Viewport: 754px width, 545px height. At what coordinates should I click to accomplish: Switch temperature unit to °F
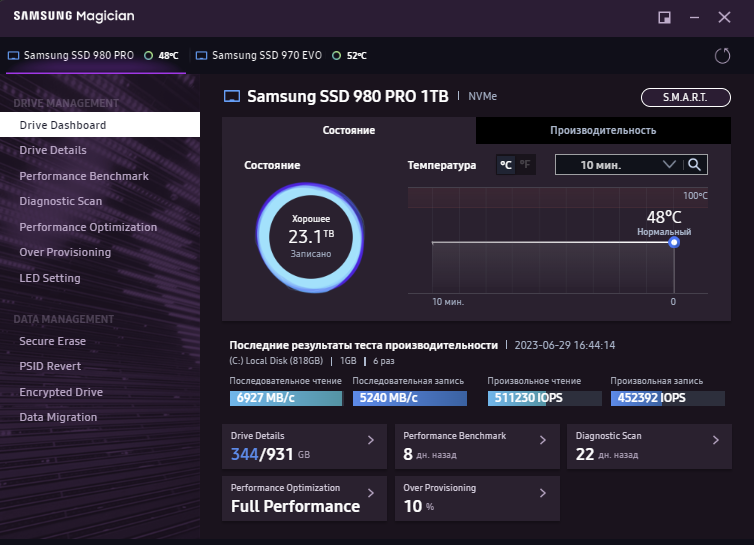(x=525, y=165)
